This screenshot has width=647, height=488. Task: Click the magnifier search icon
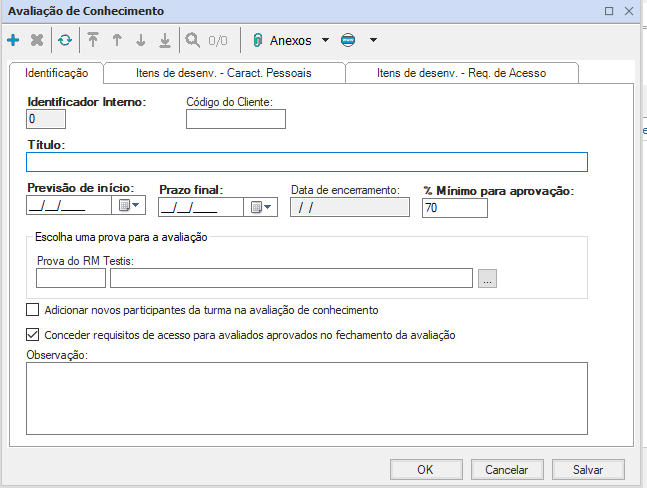[x=192, y=41]
